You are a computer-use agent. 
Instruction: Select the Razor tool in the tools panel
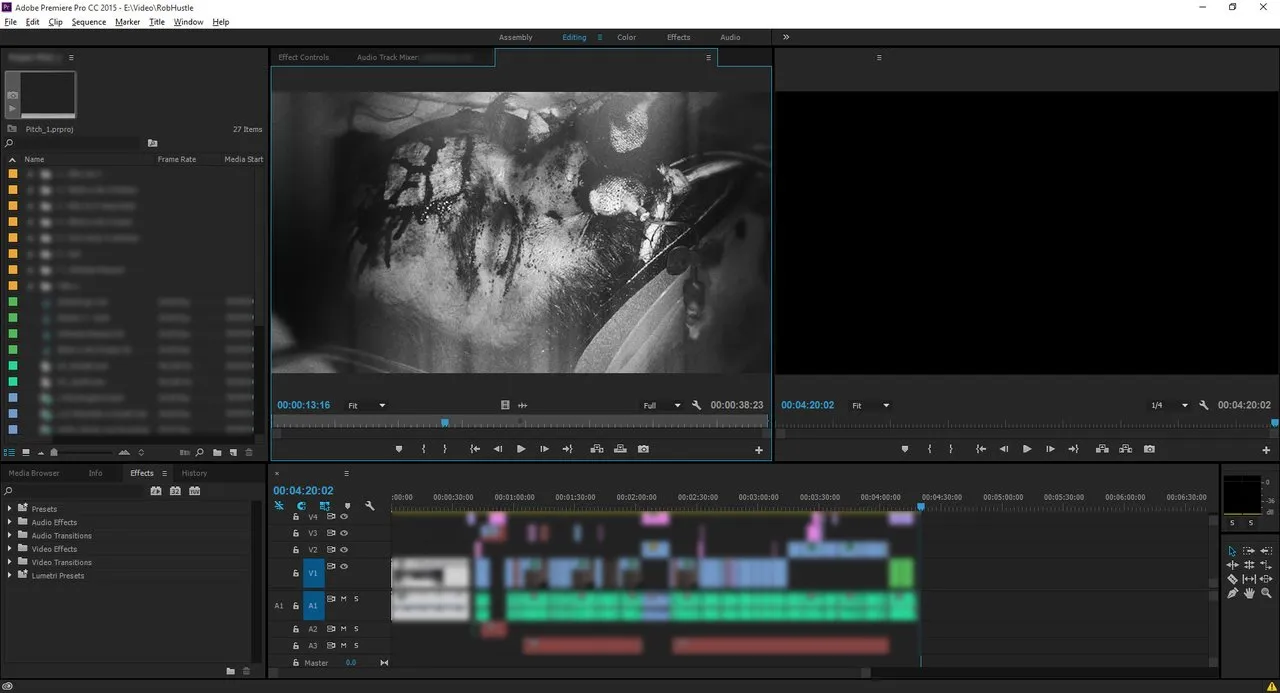[1232, 579]
